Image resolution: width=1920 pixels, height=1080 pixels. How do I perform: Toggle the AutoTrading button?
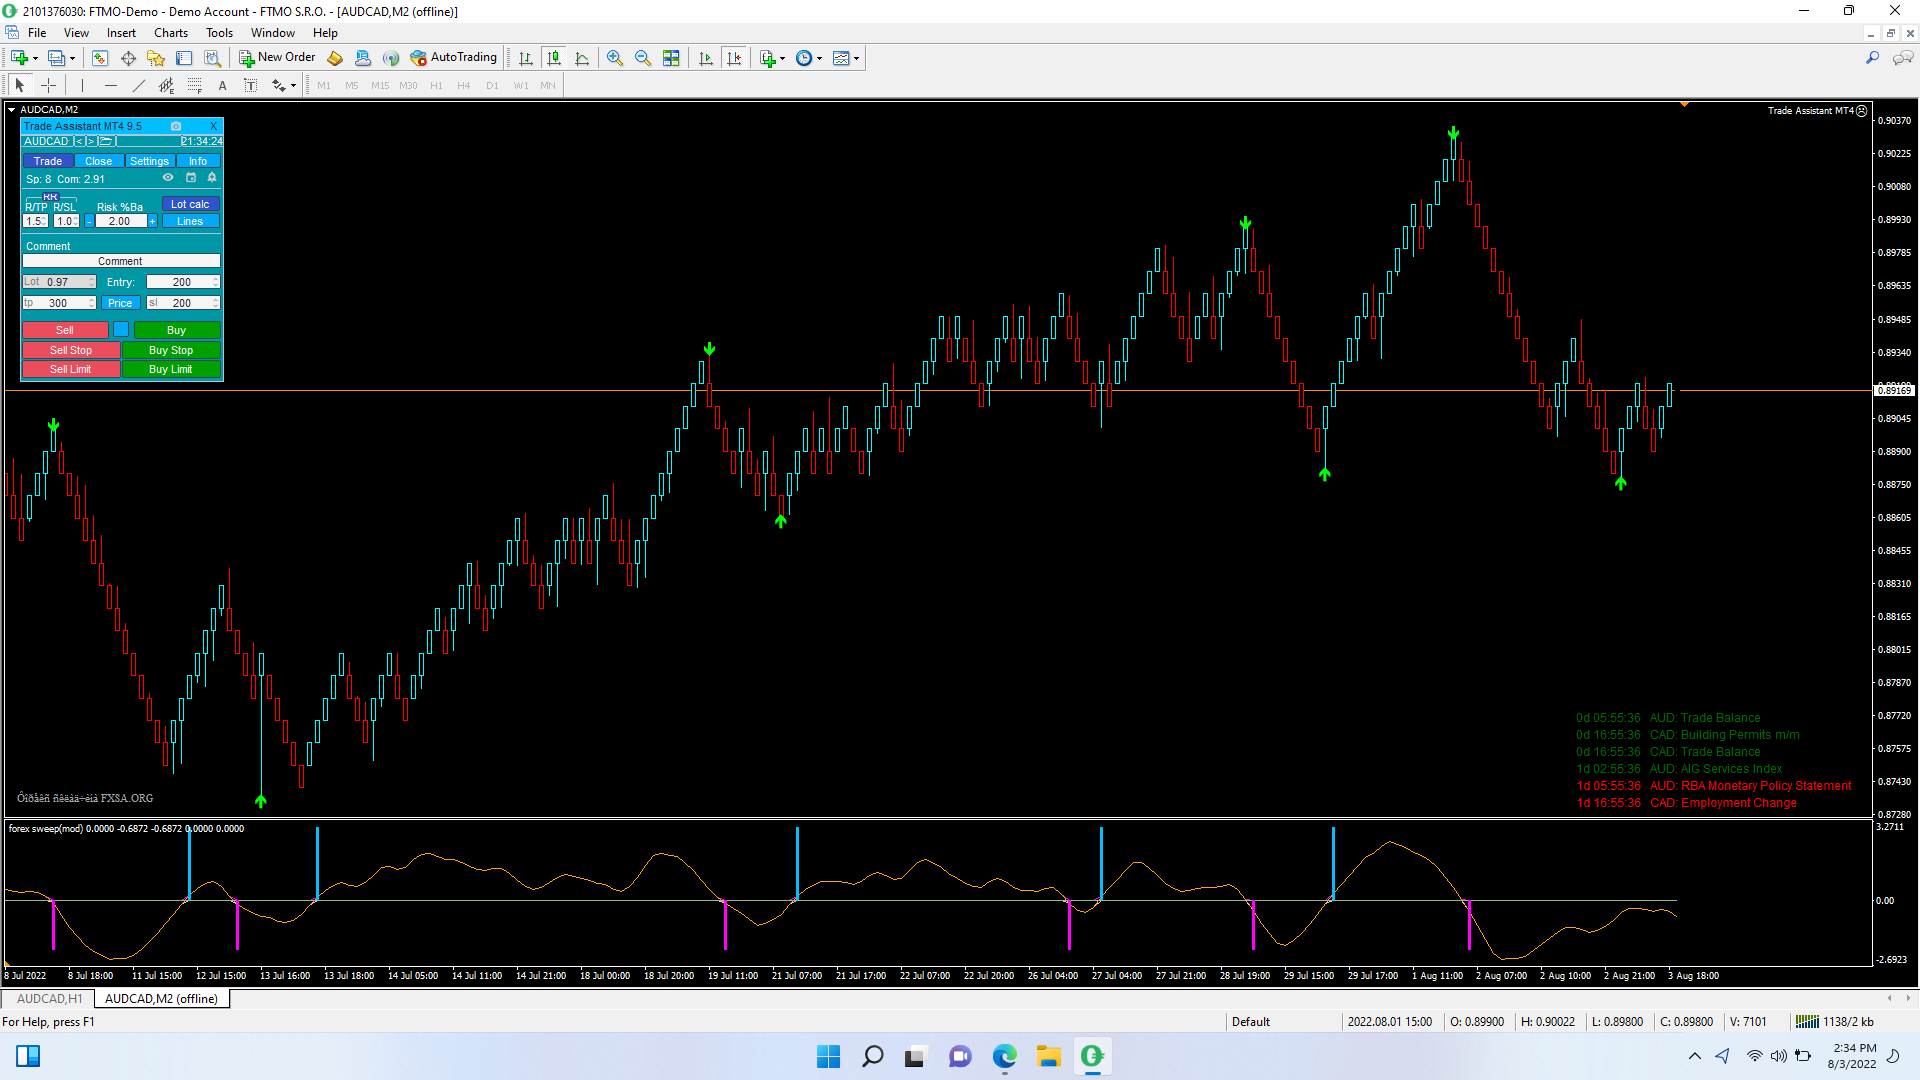coord(454,58)
